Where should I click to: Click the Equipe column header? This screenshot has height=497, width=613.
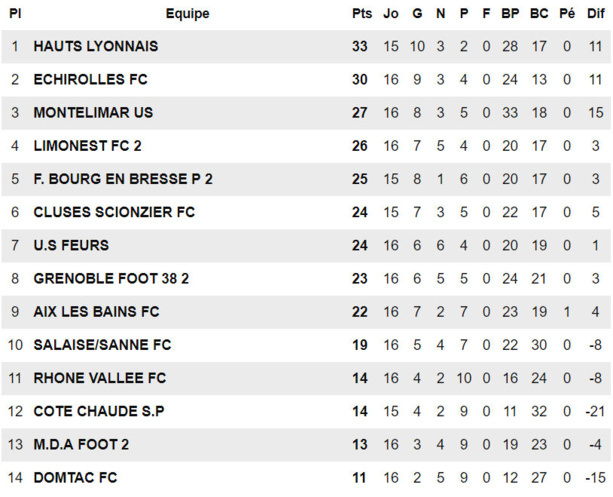click(187, 13)
